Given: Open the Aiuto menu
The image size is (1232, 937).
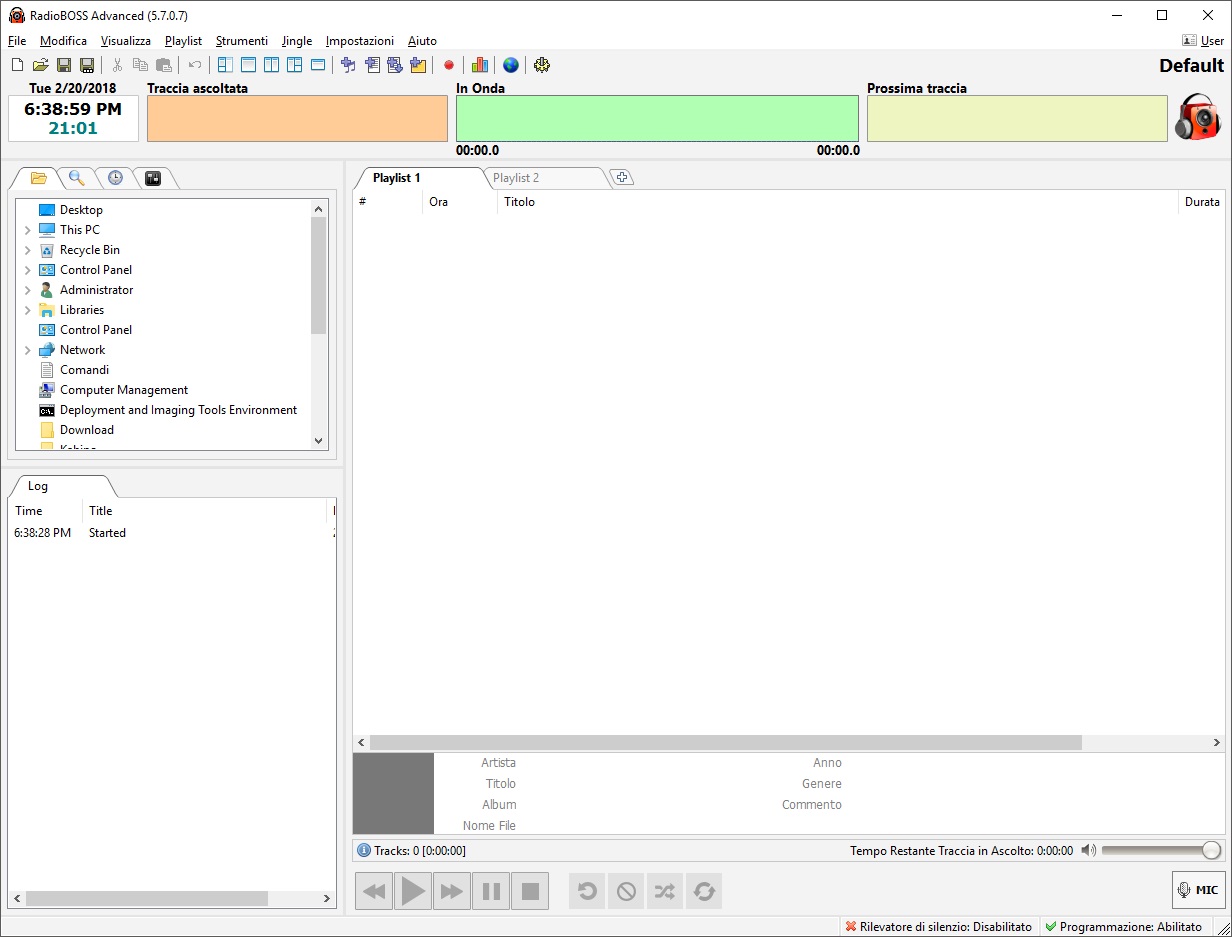Looking at the screenshot, I should point(422,41).
